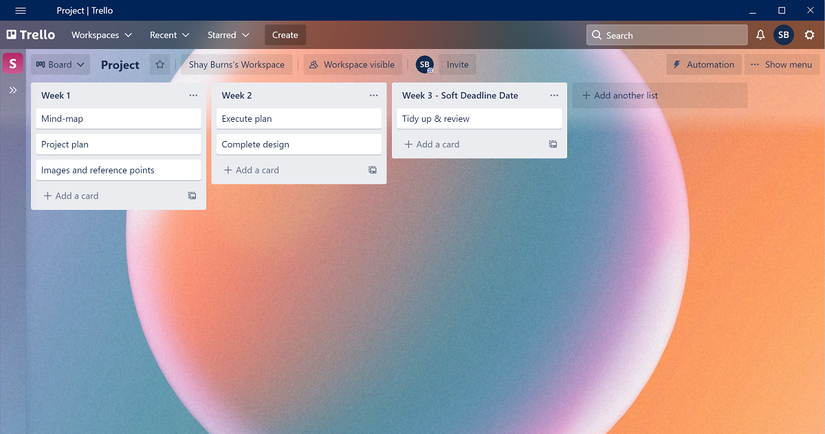Screen dimensions: 825x434
Task: Star the Project board
Action: point(160,64)
